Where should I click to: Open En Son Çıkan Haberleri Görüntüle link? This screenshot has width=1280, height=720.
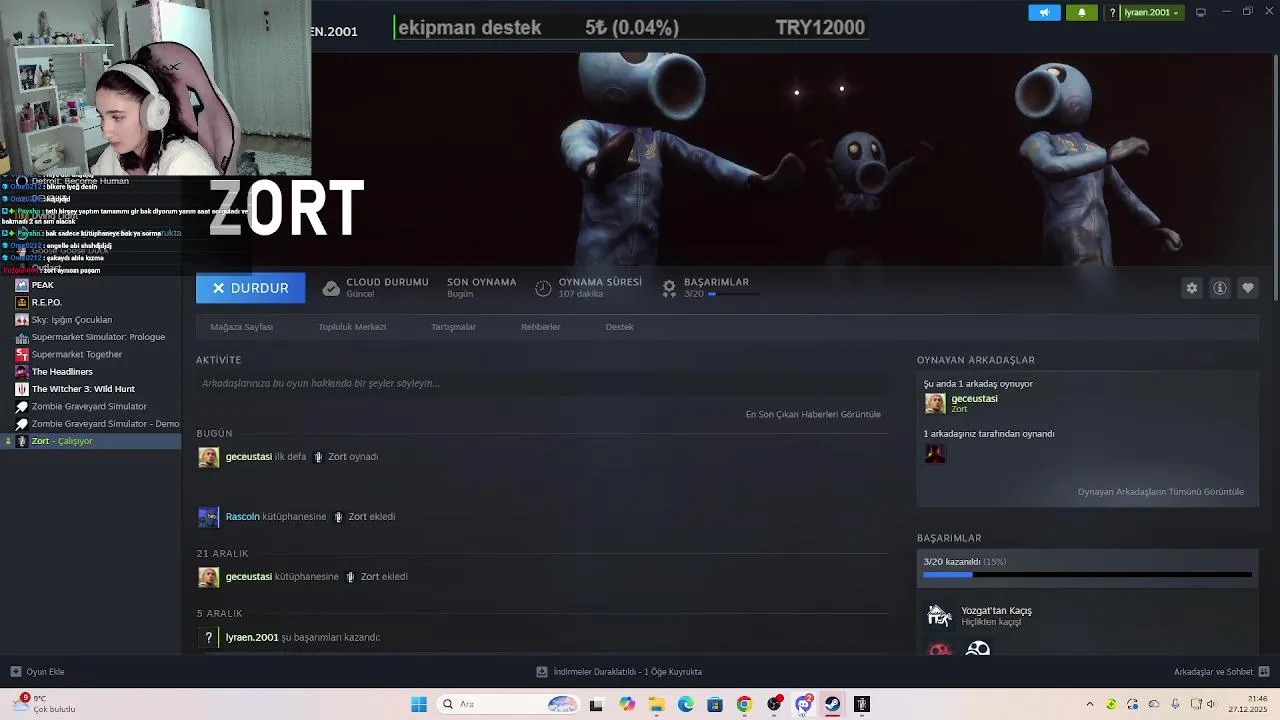tap(813, 414)
